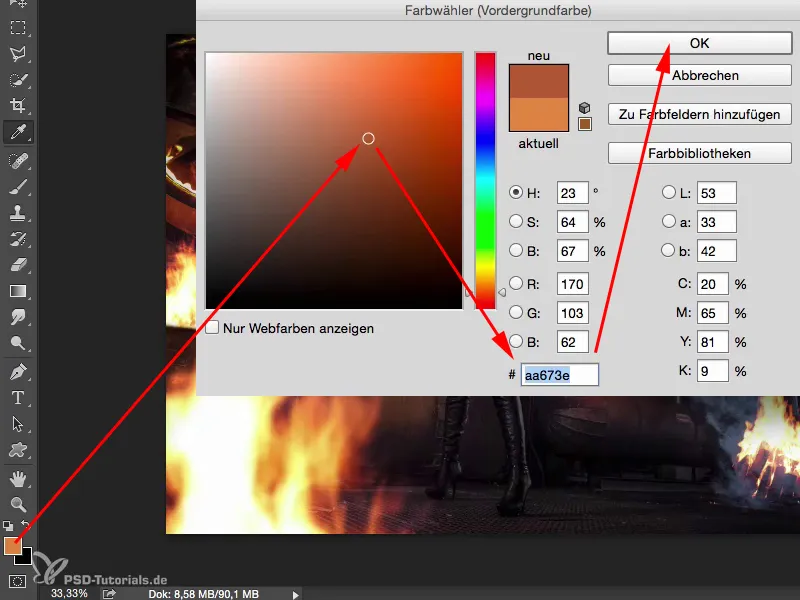Confirm the color with OK

click(x=699, y=43)
